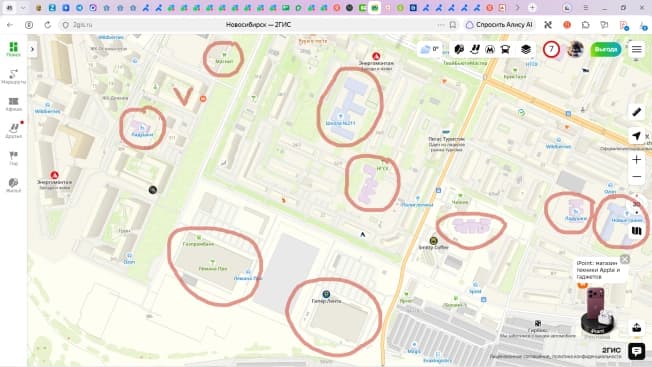The image size is (652, 367).
Task: Select the ruler measurement tool
Action: click(637, 112)
